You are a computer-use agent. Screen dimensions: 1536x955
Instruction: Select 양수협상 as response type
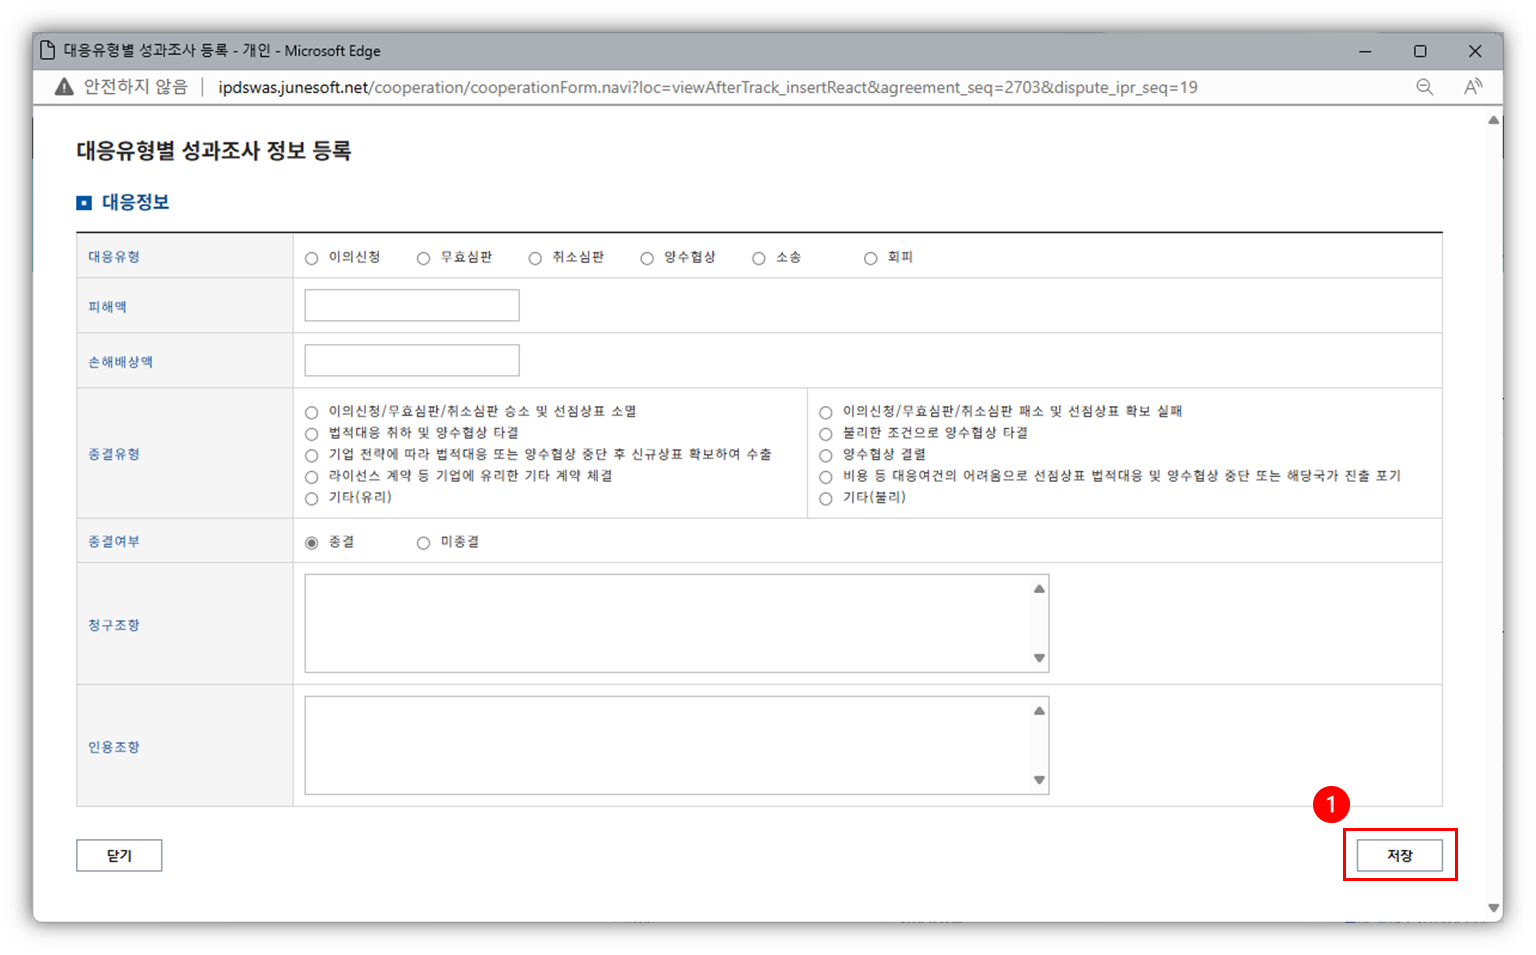coord(647,258)
